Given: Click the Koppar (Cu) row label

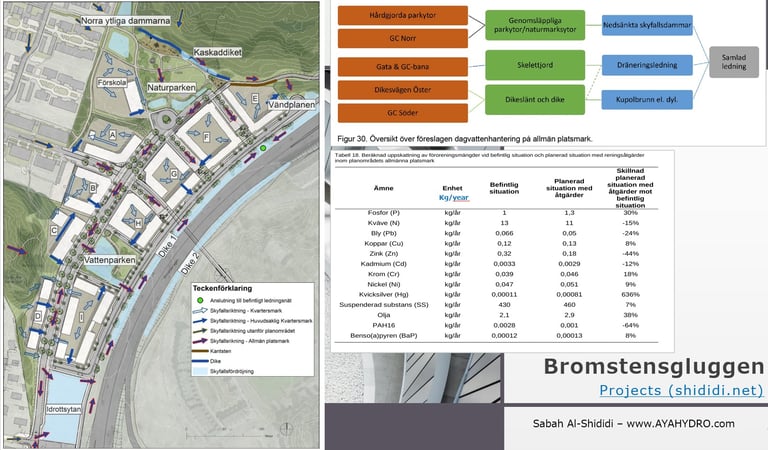Looking at the screenshot, I should [384, 243].
